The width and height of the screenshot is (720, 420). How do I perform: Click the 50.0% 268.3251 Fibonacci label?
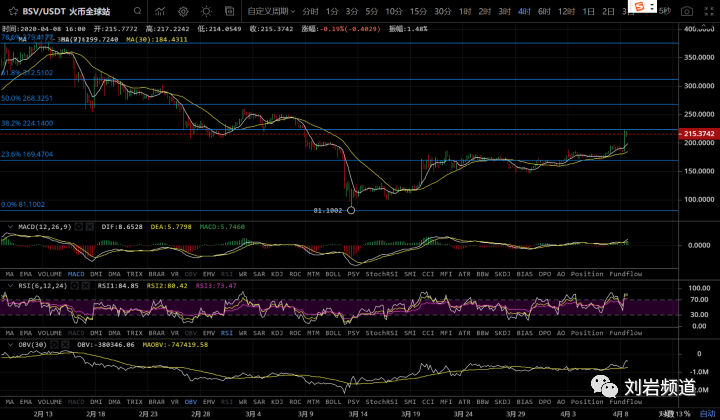[27, 98]
